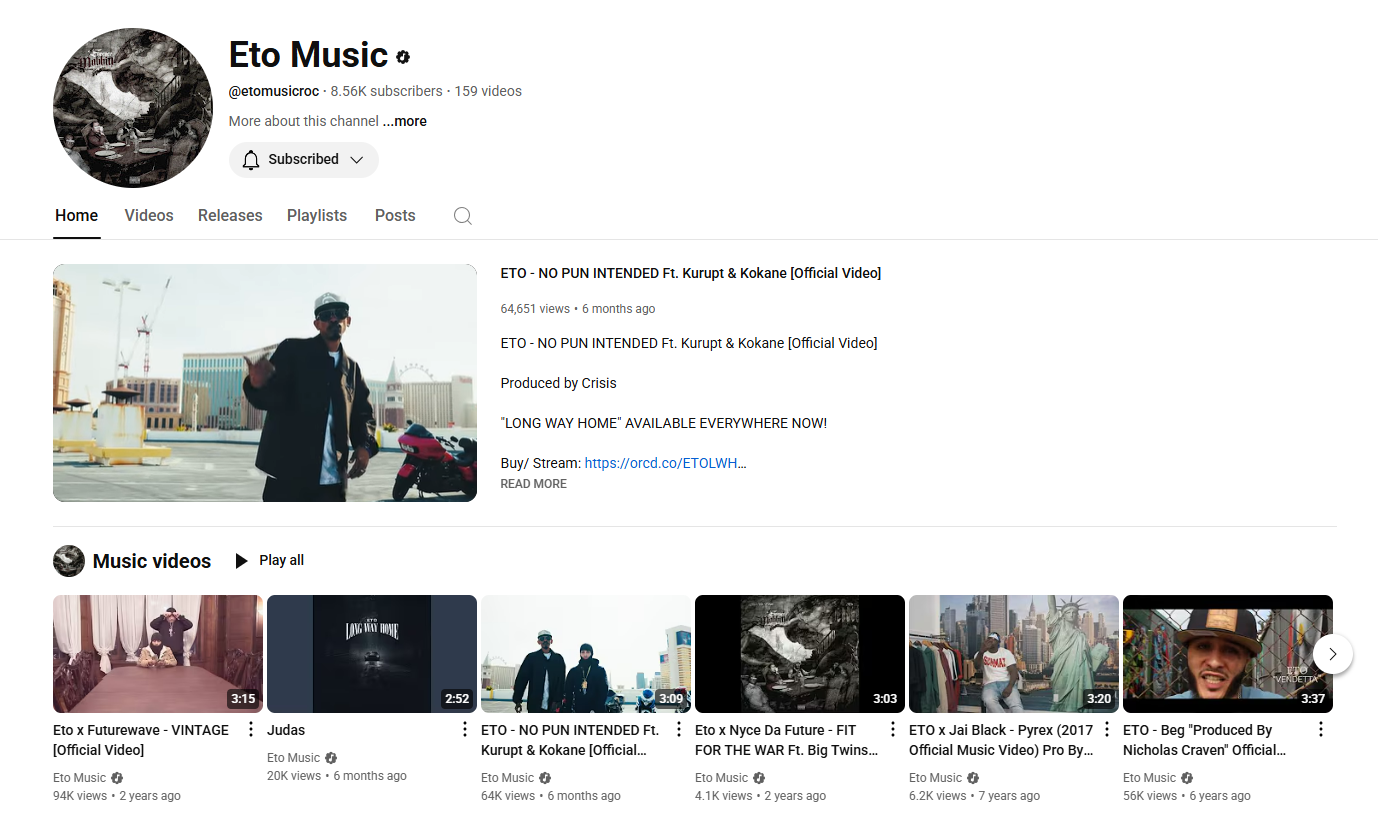Go to the Posts tab
Image resolution: width=1378 pixels, height=823 pixels.
(x=395, y=216)
